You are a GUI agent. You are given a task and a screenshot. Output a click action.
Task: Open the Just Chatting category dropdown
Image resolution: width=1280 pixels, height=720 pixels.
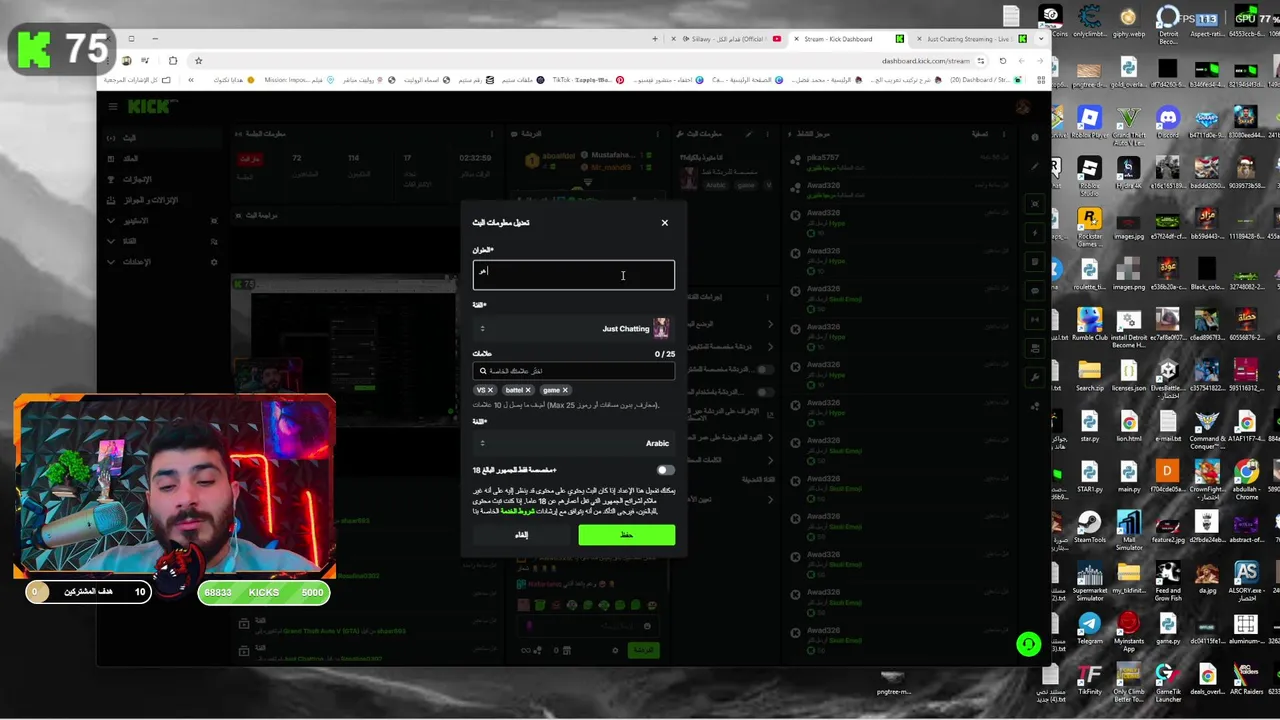tap(574, 328)
